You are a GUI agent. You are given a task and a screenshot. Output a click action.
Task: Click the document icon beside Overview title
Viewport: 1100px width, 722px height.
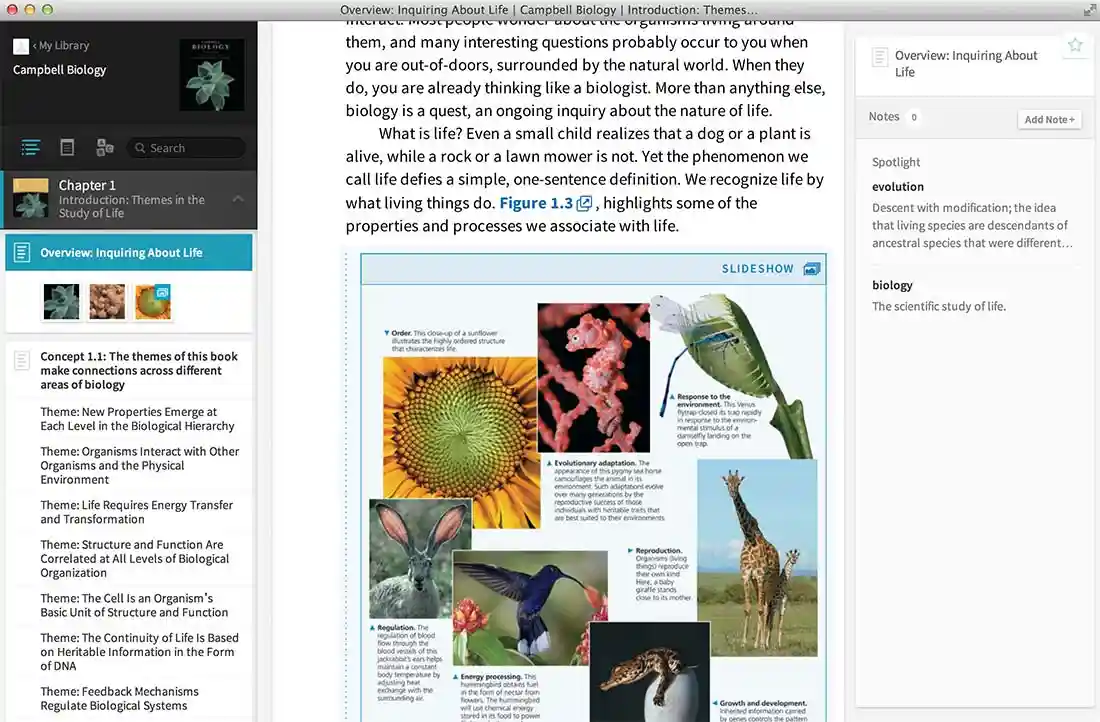pyautogui.click(x=879, y=57)
